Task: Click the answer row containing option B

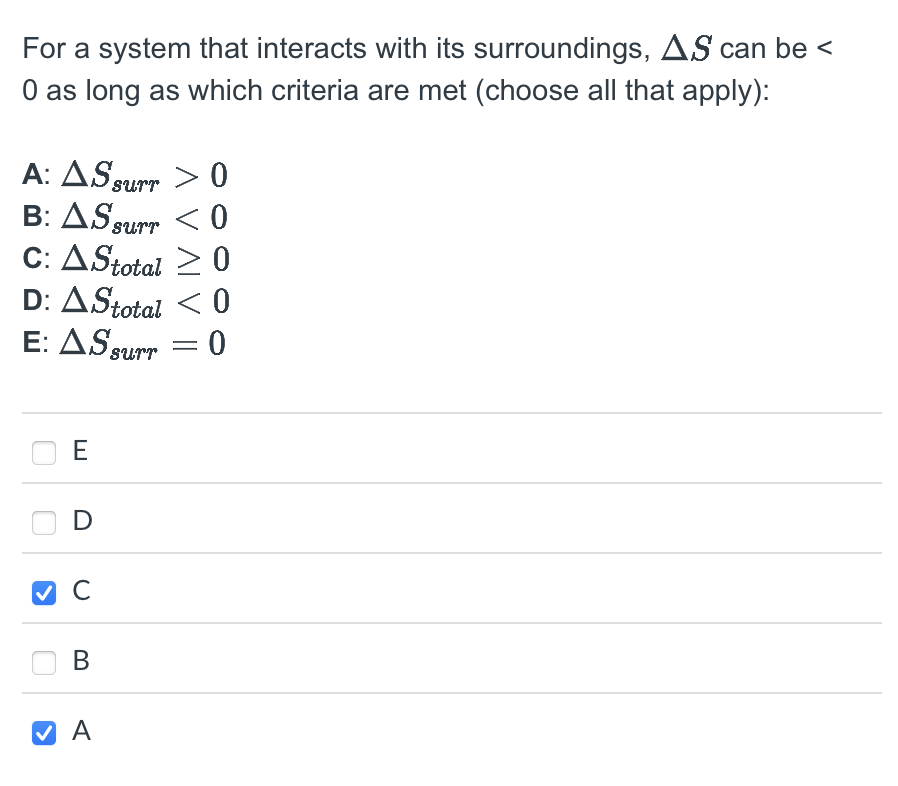Action: click(450, 662)
